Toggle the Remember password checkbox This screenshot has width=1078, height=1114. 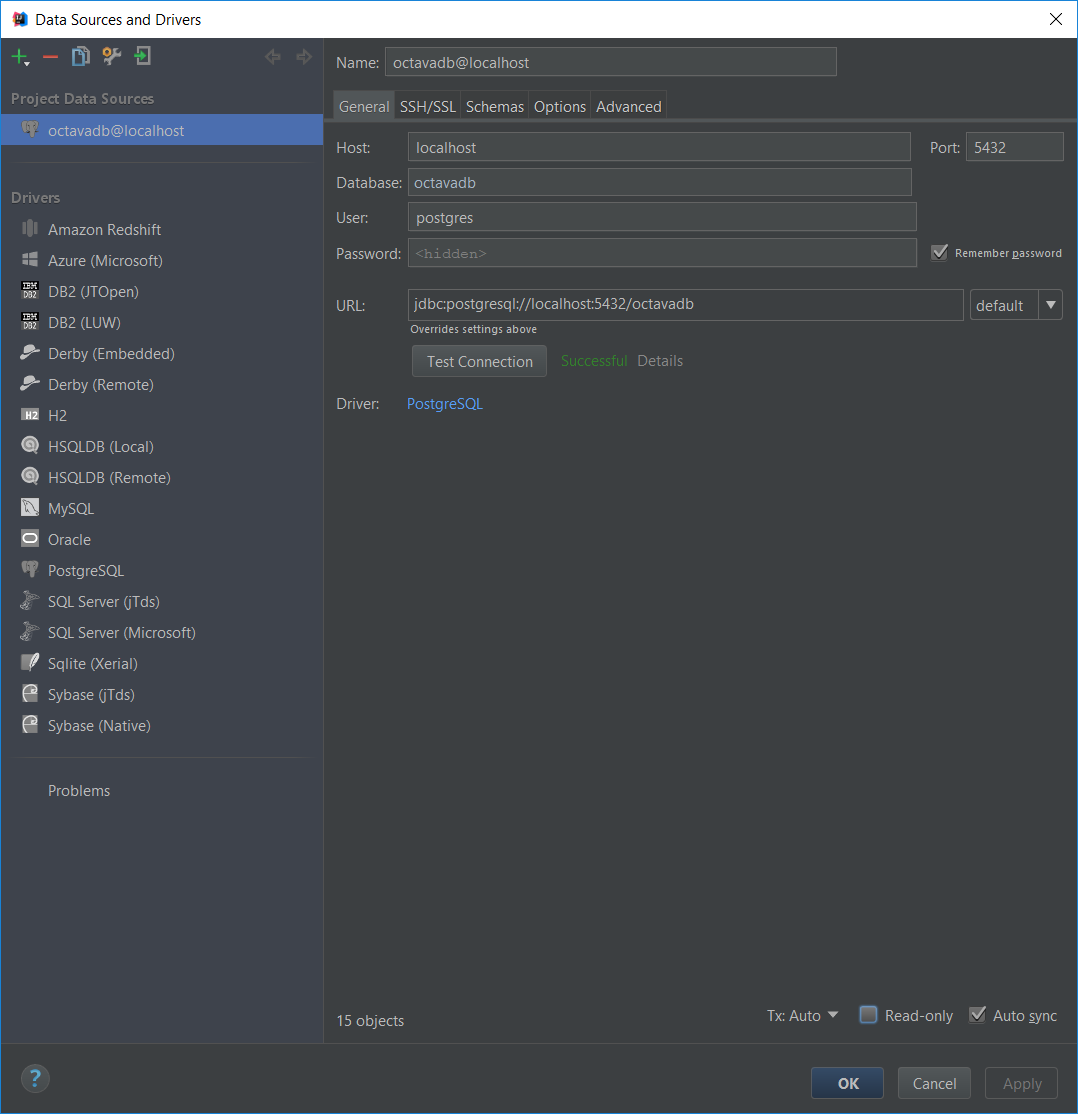pos(939,252)
